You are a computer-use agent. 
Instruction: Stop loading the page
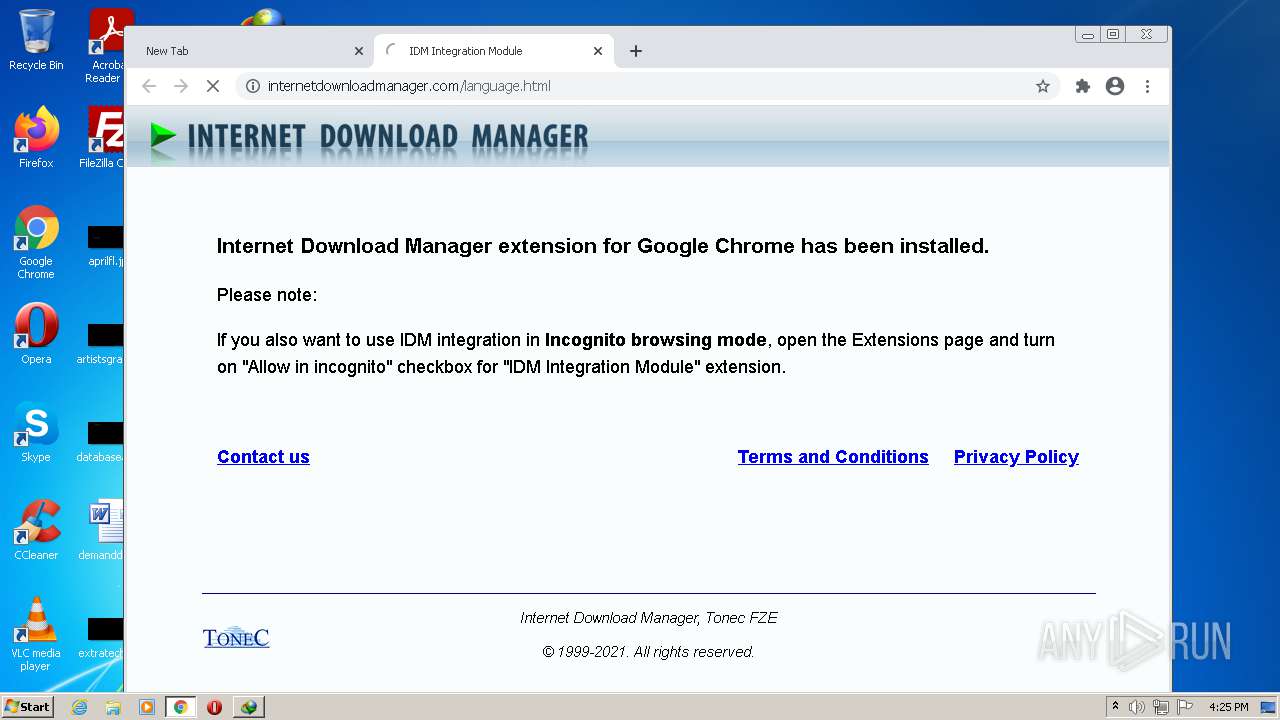tap(213, 86)
